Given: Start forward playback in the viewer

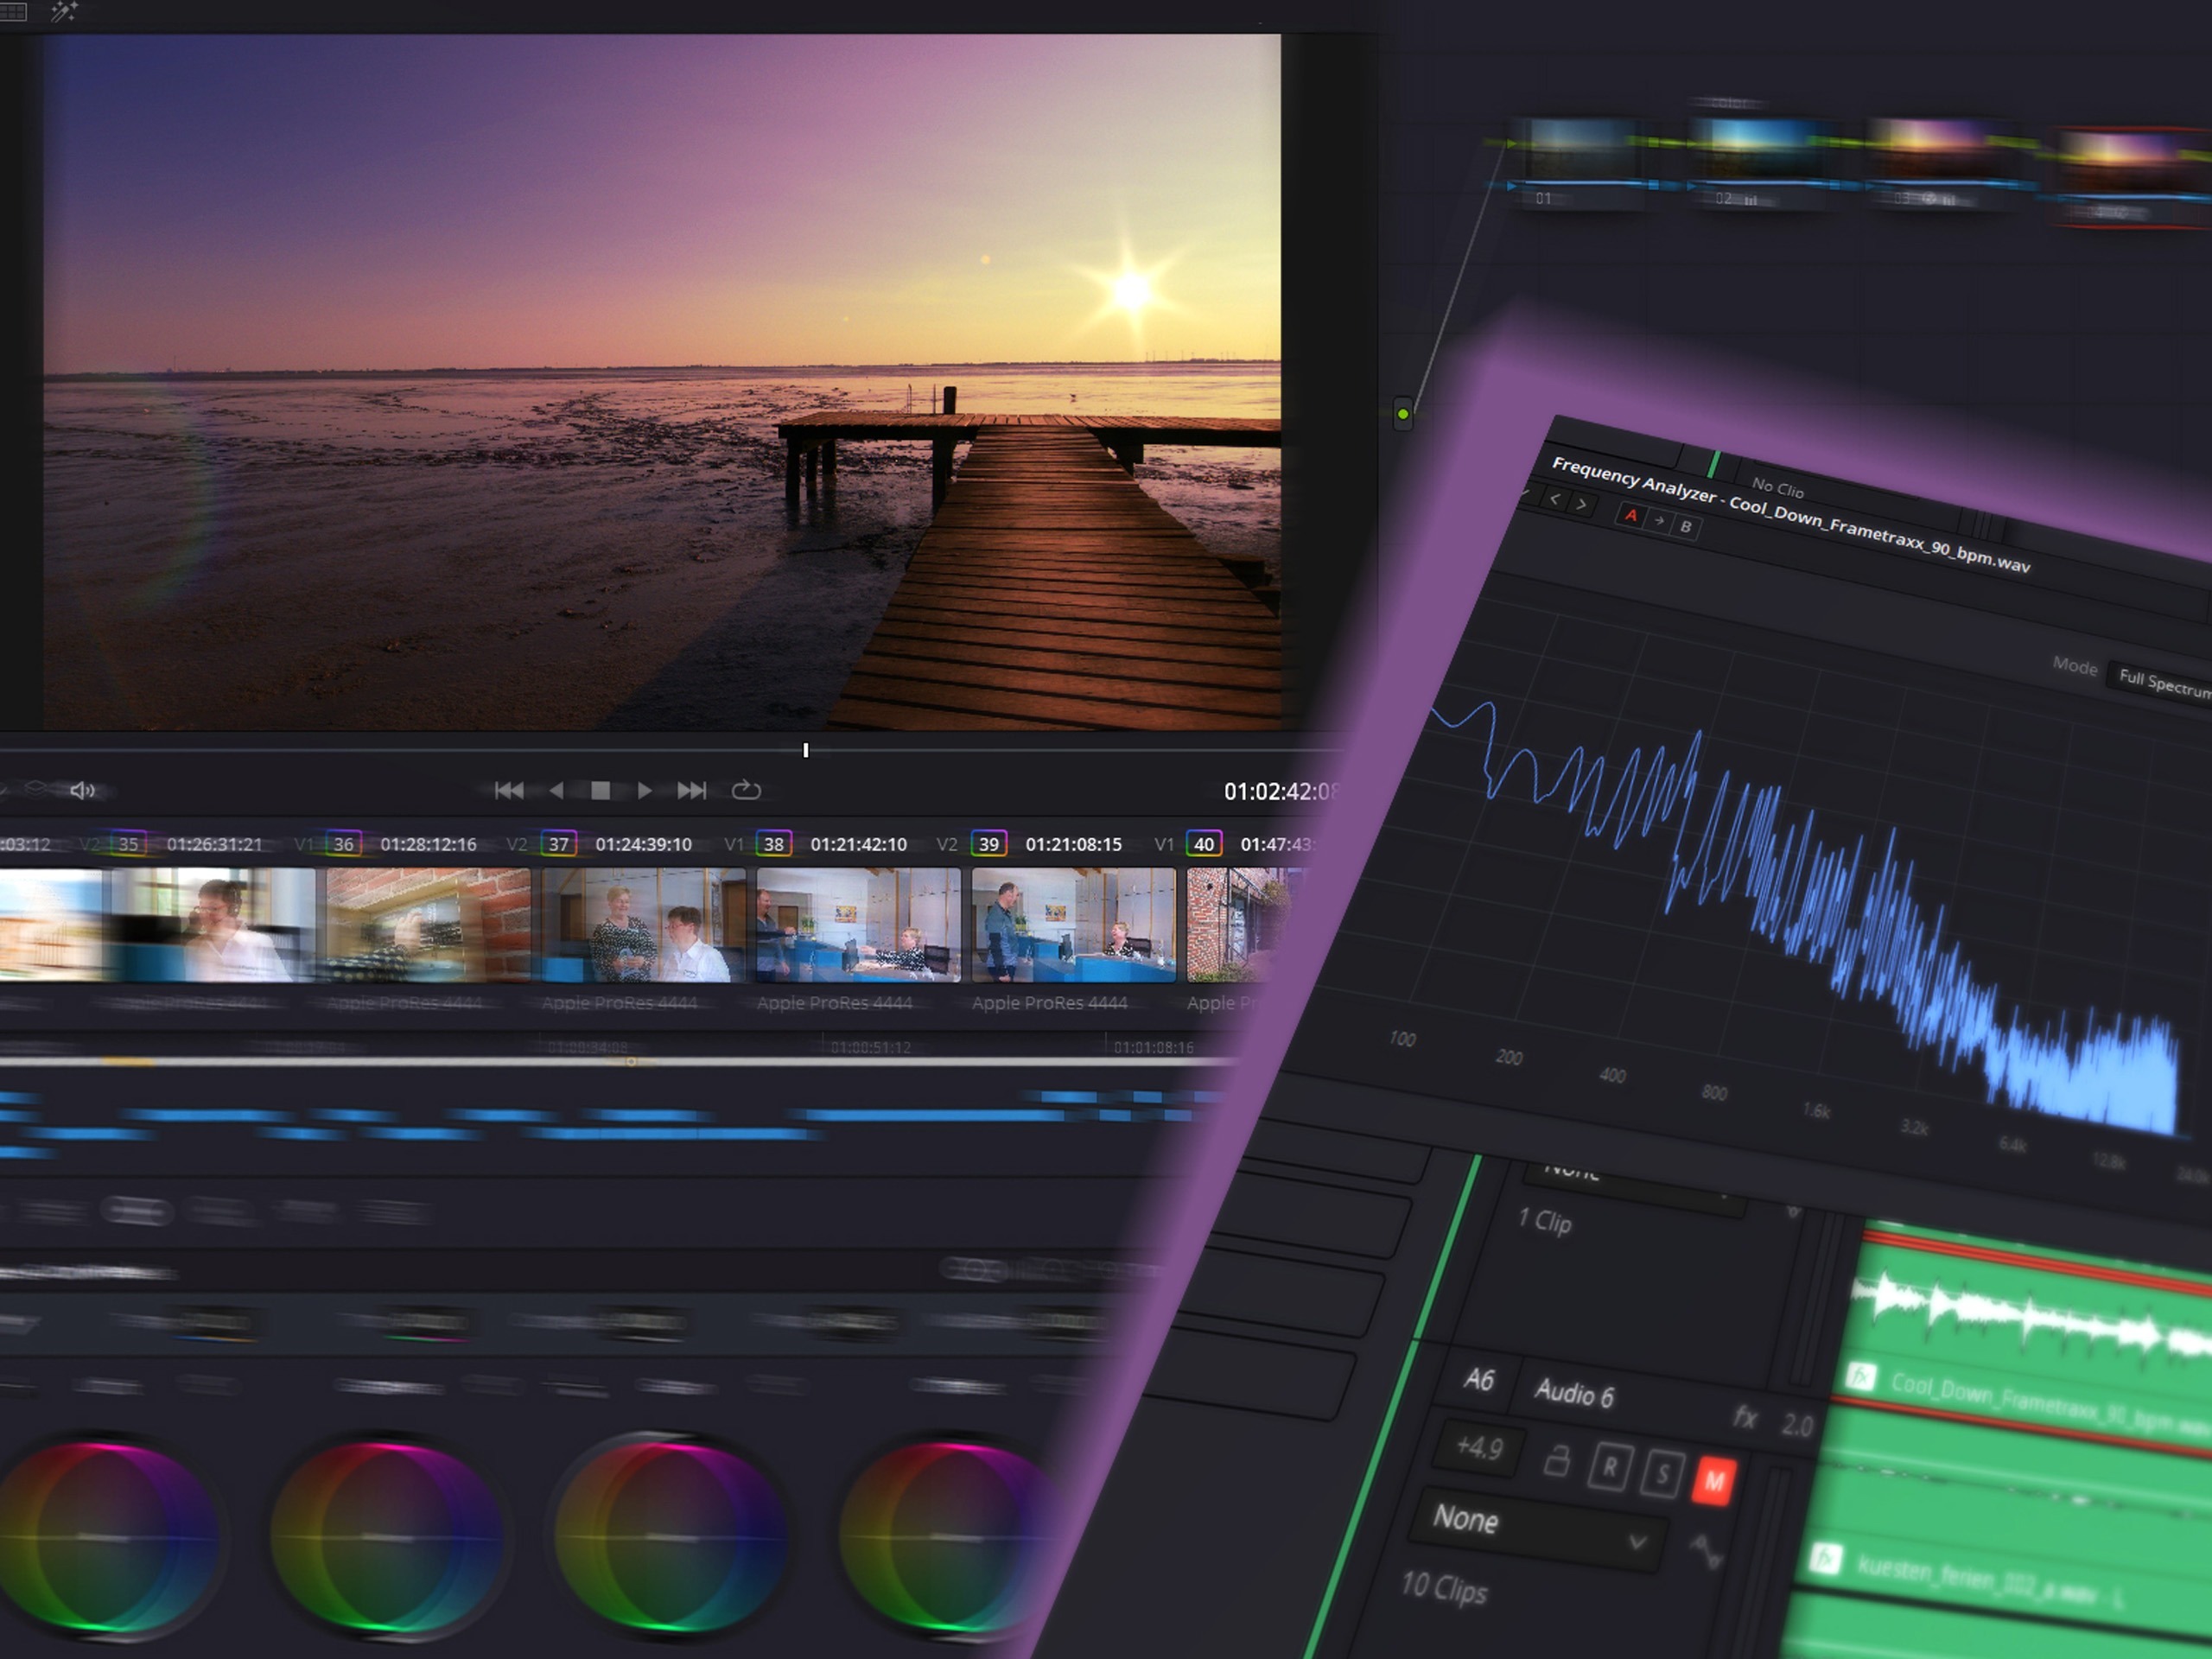Looking at the screenshot, I should tap(645, 791).
